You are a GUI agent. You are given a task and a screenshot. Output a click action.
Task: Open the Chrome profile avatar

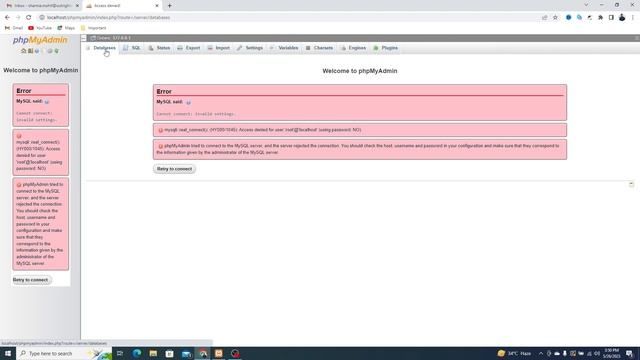pyautogui.click(x=622, y=18)
